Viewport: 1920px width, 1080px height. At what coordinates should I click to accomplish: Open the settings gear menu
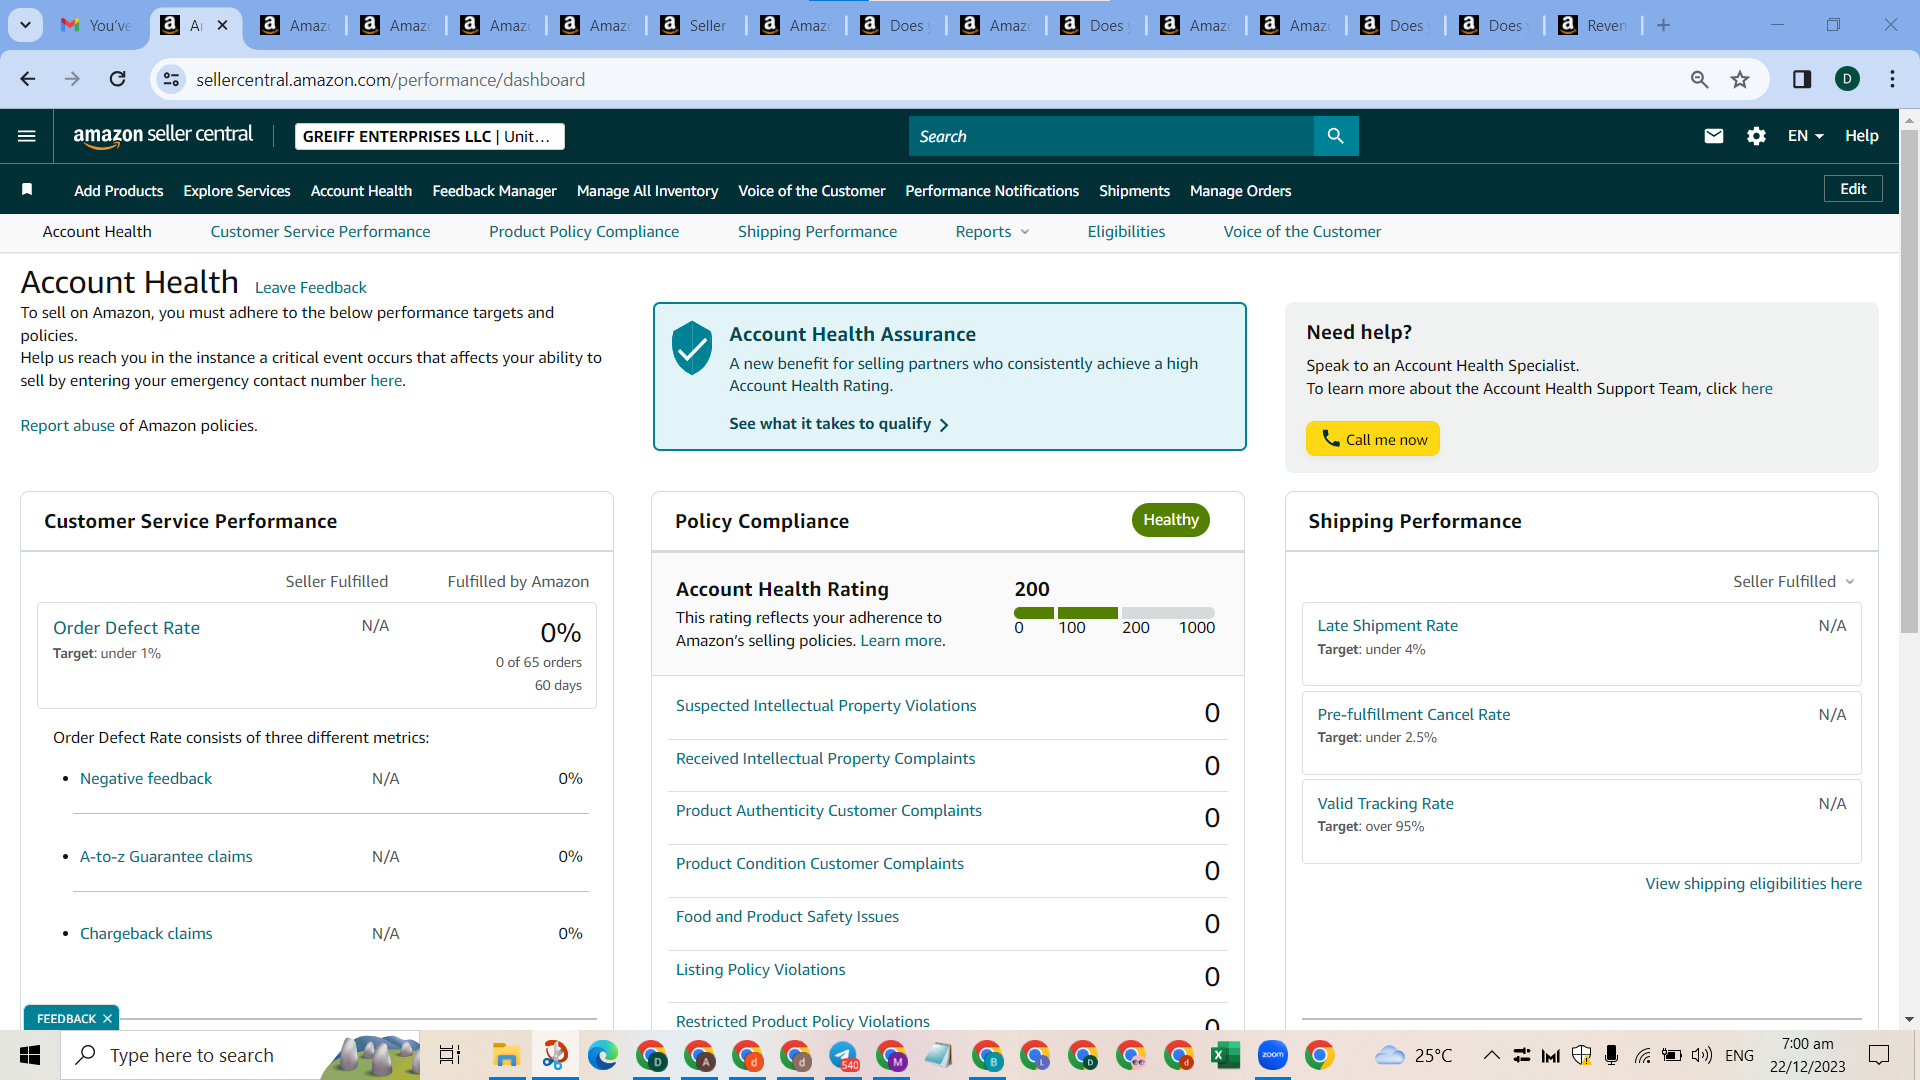coord(1756,136)
